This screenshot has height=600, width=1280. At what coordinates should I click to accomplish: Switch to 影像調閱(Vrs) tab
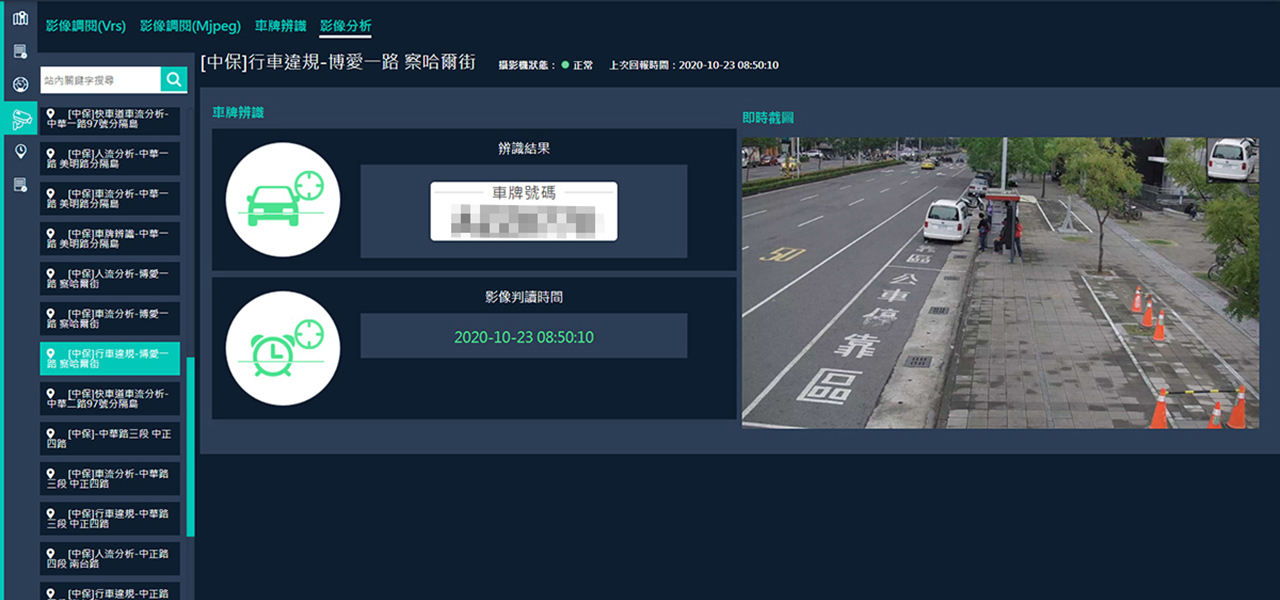click(x=86, y=26)
